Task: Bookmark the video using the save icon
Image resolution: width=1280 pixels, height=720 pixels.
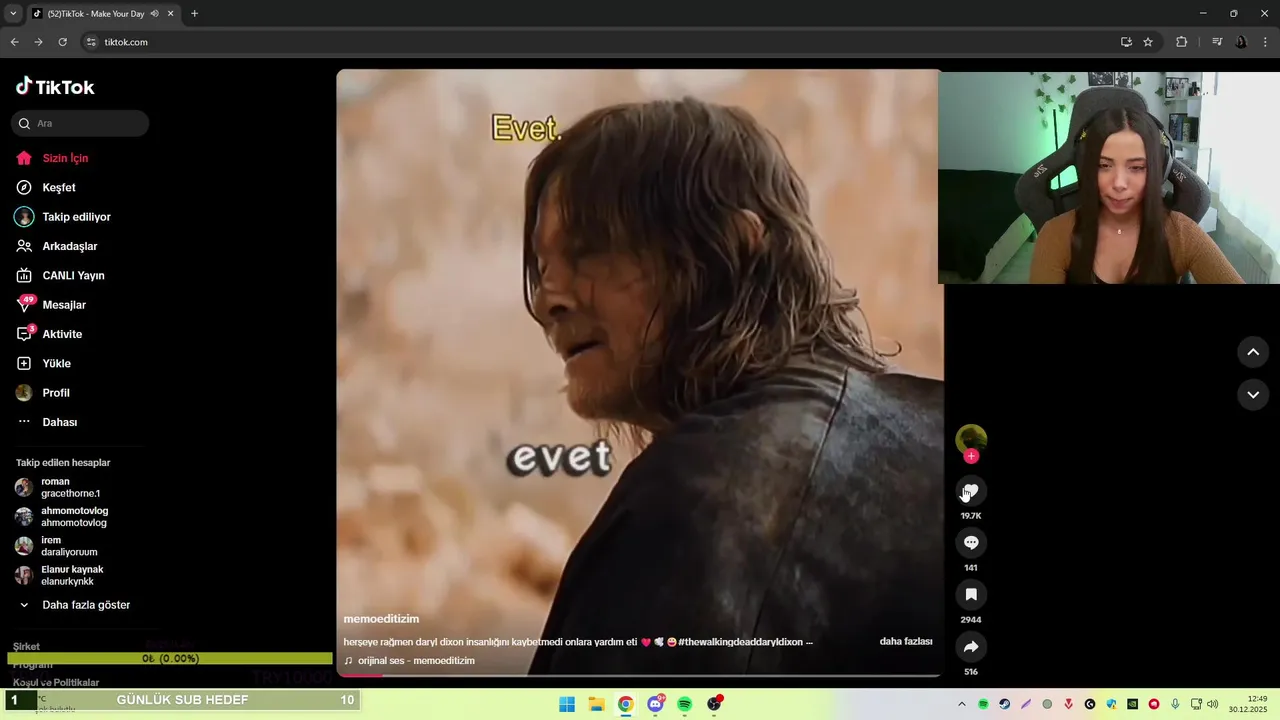Action: (971, 595)
